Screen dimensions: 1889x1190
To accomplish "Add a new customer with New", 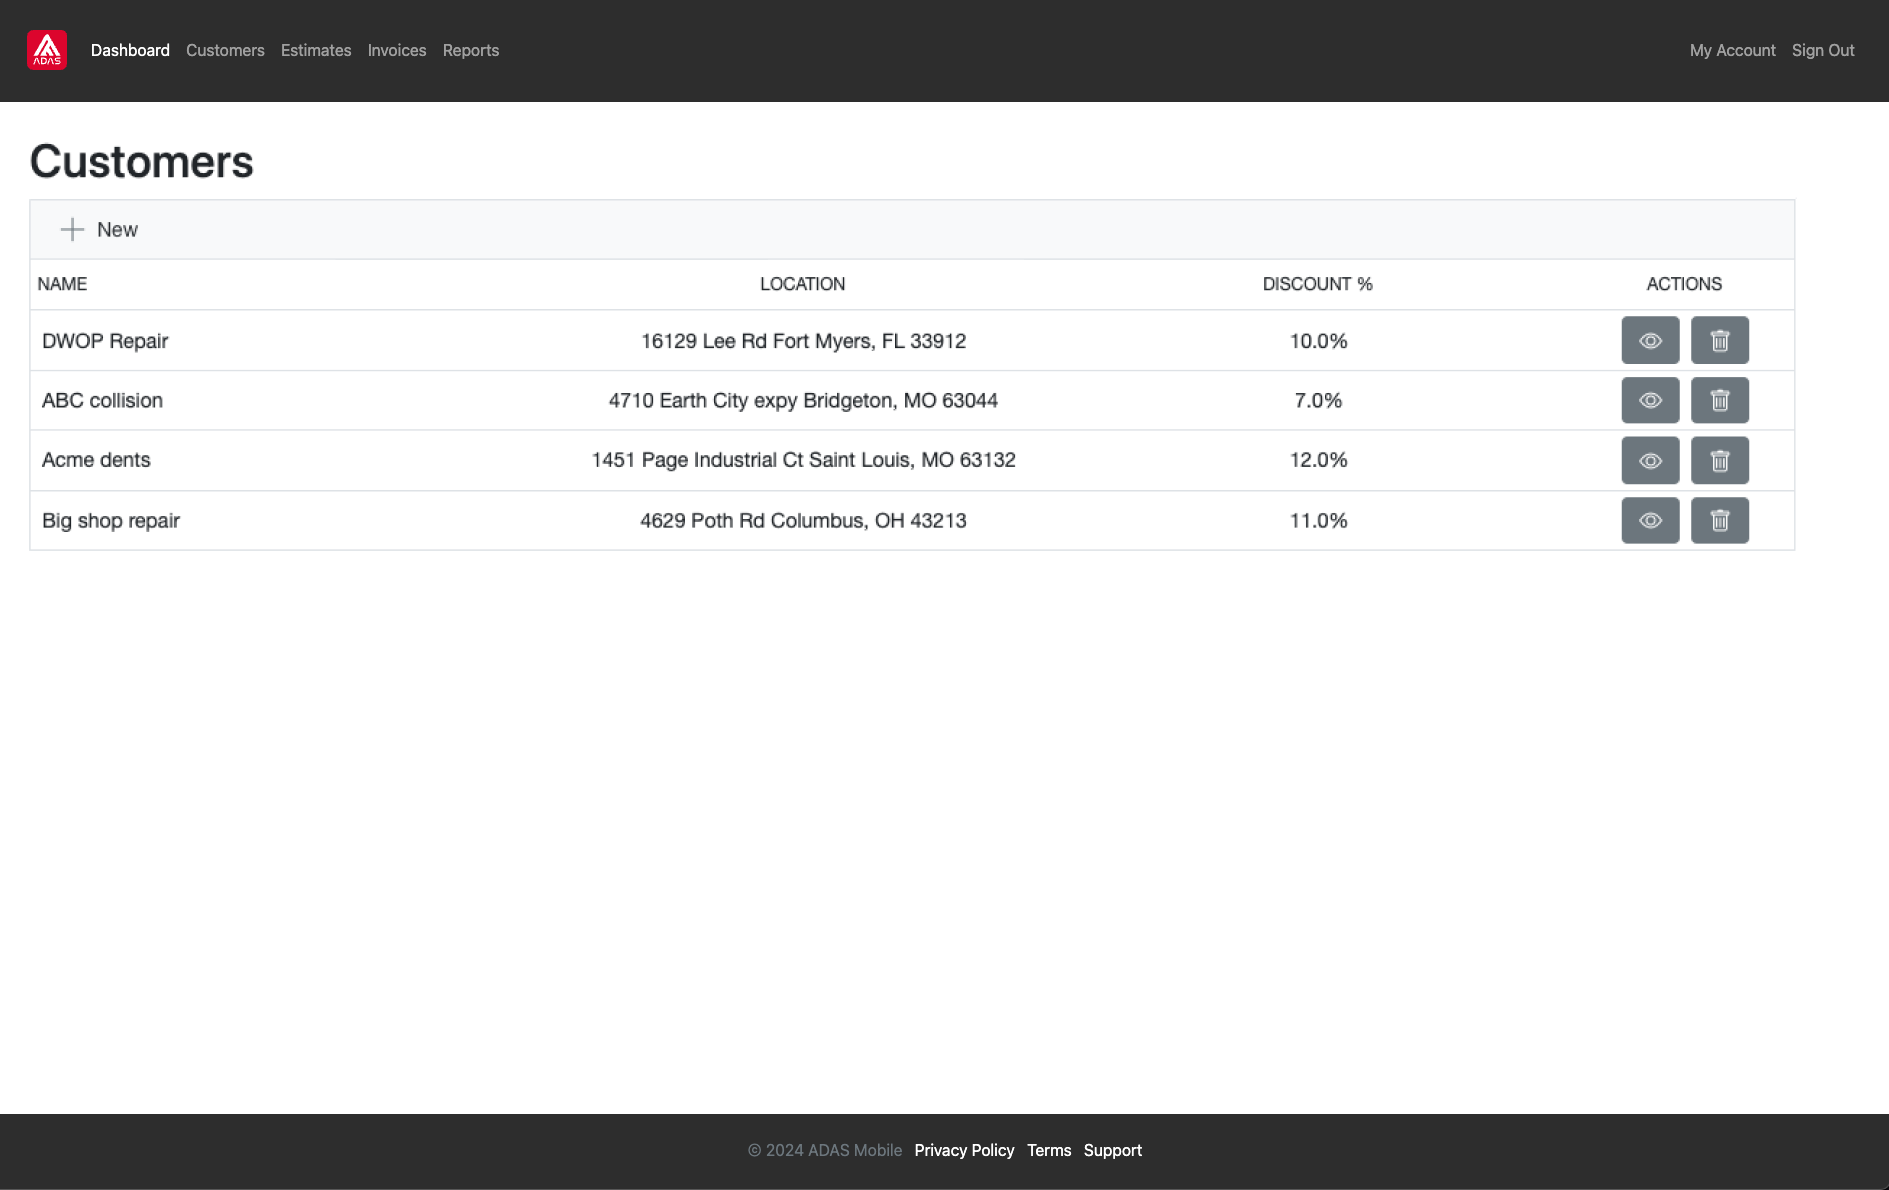I will [99, 230].
